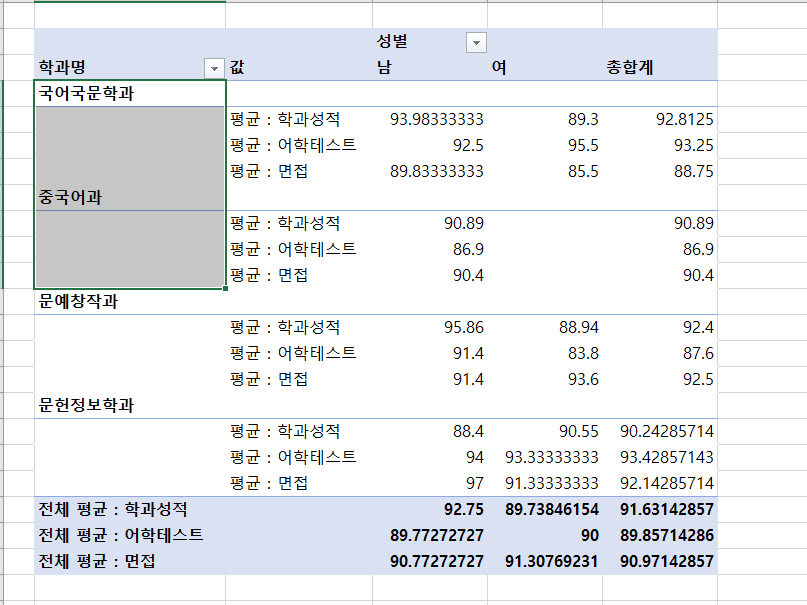Select the cell containing 93.98333333

[x=436, y=119]
